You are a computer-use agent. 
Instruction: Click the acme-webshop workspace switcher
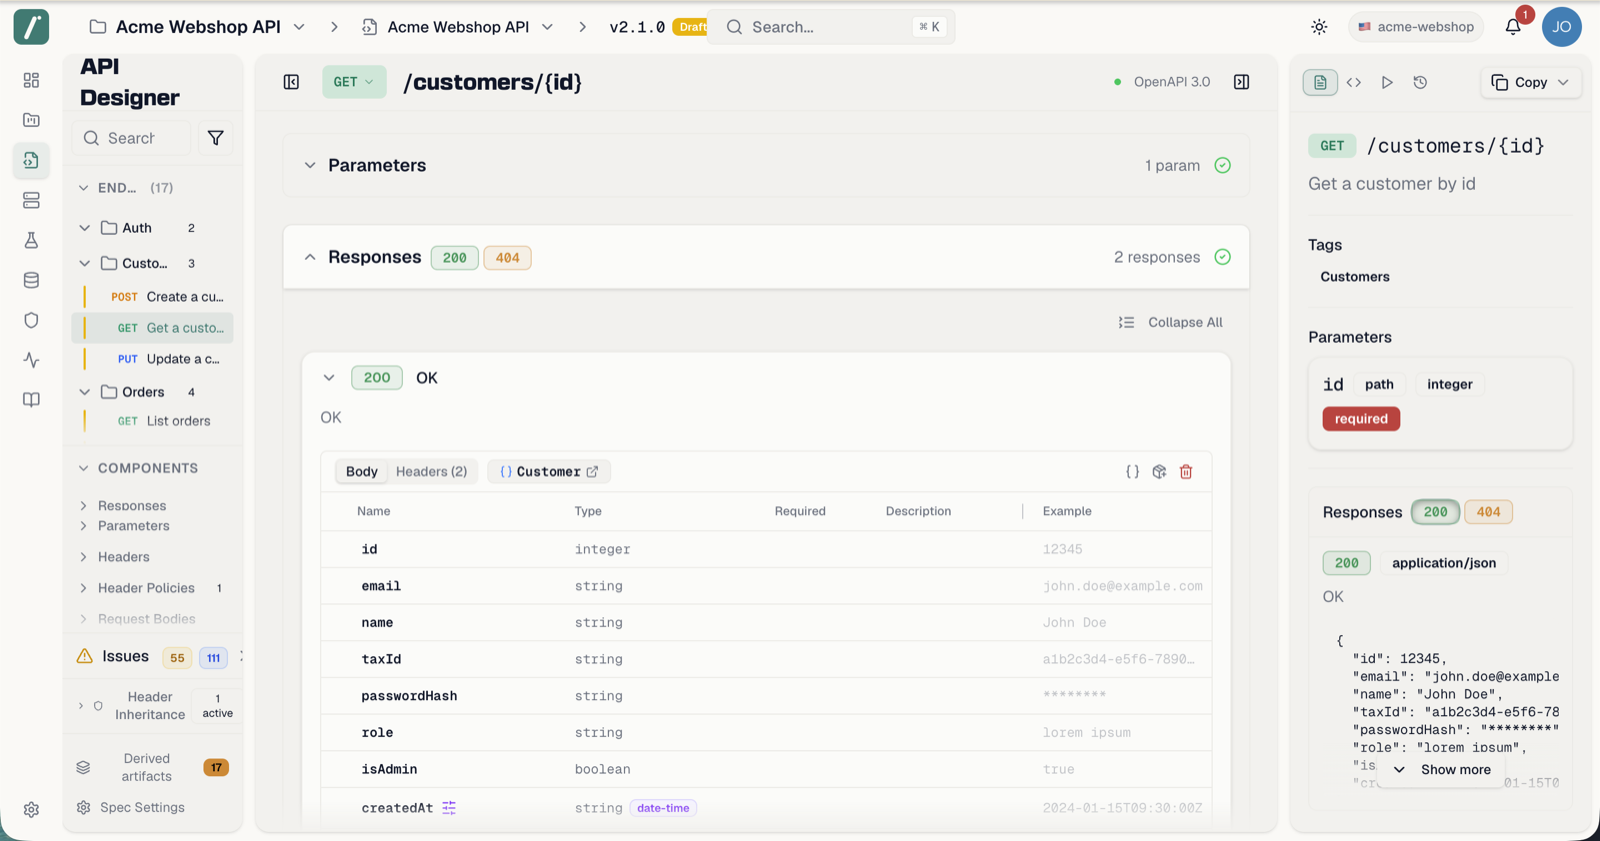point(1416,27)
